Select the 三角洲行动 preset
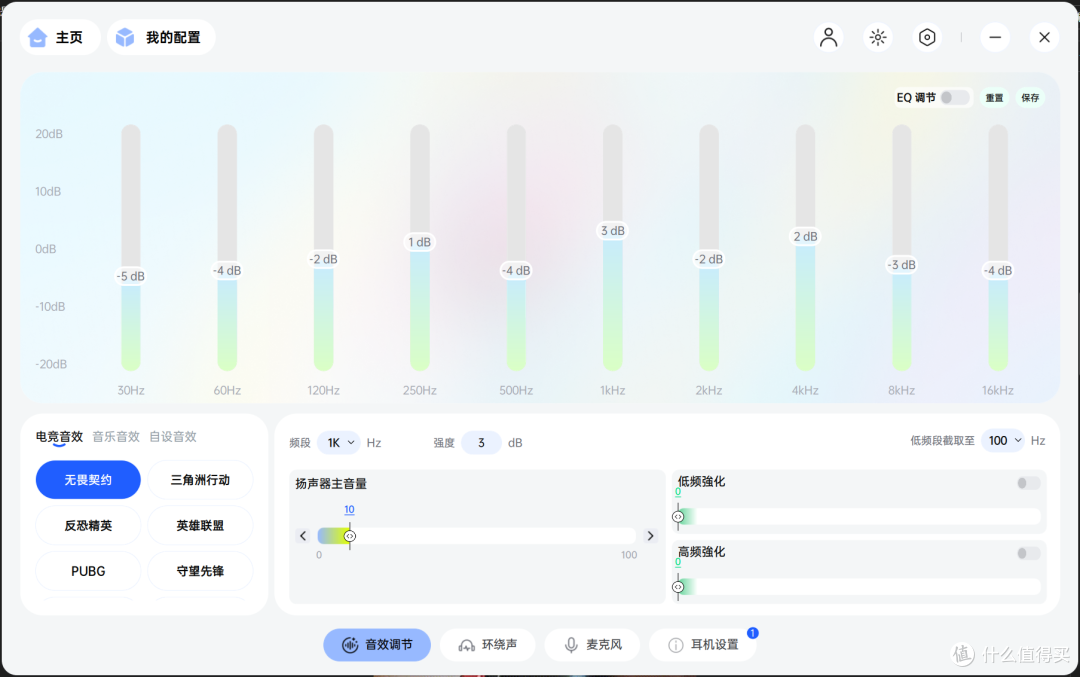This screenshot has width=1080, height=677. [200, 480]
